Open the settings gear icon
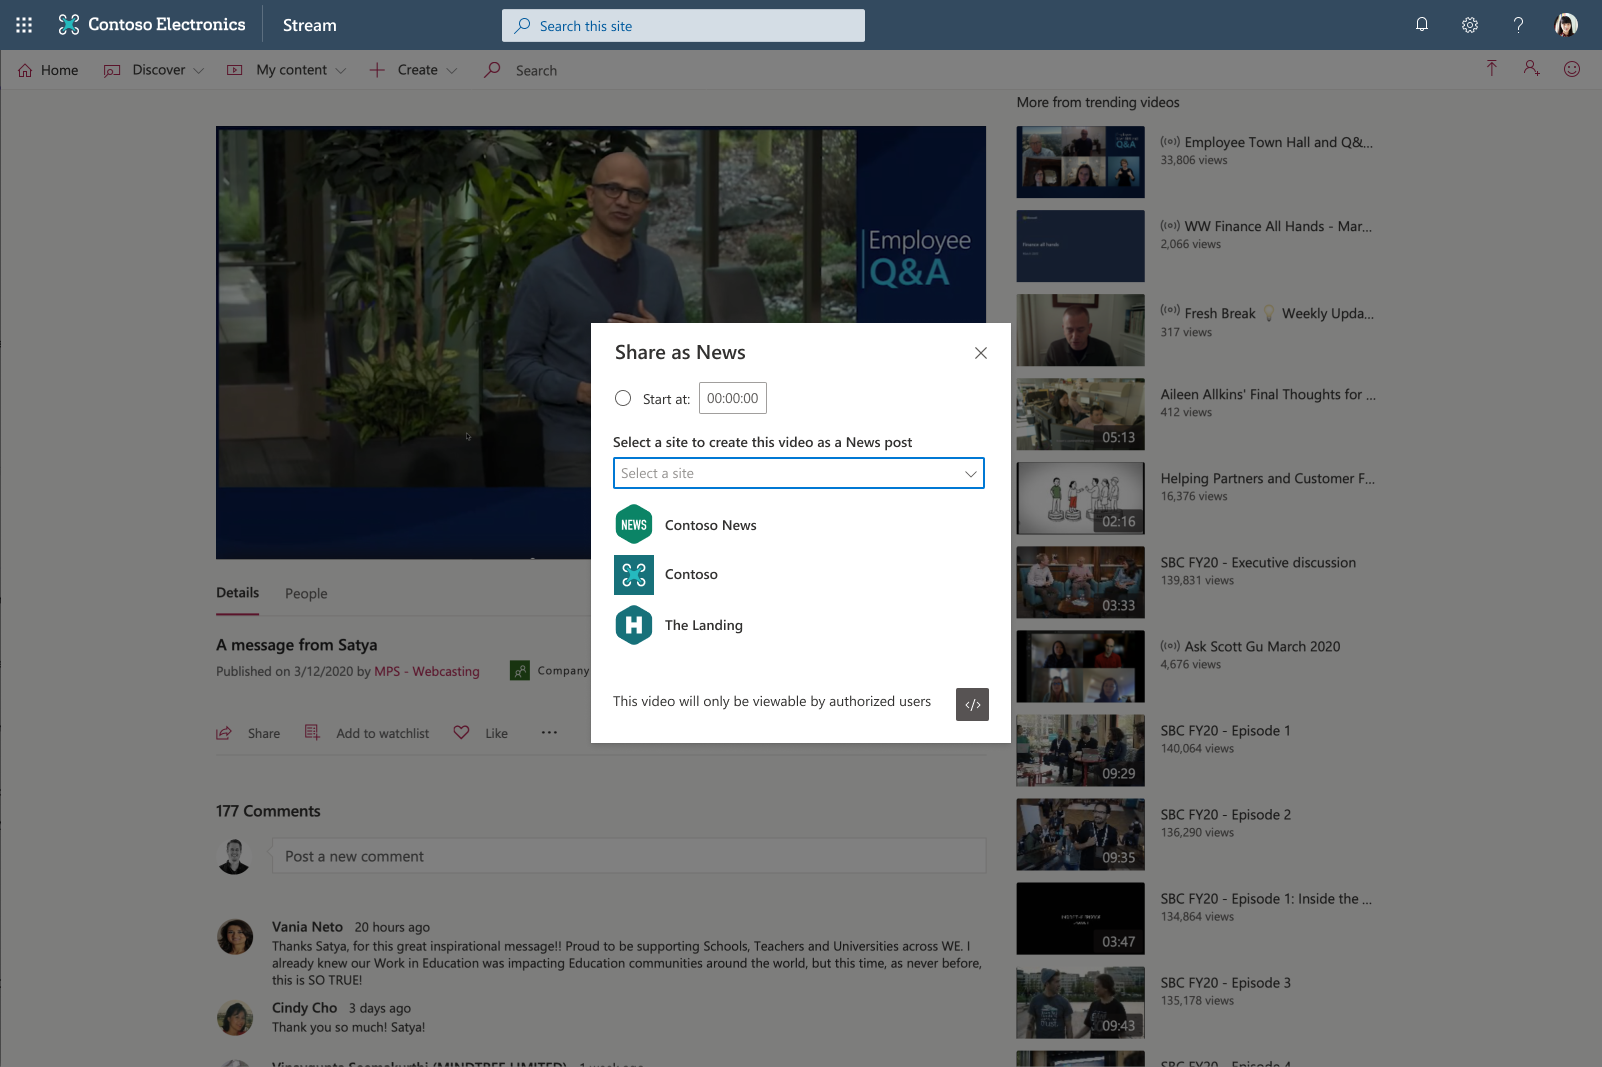The image size is (1602, 1067). tap(1470, 25)
